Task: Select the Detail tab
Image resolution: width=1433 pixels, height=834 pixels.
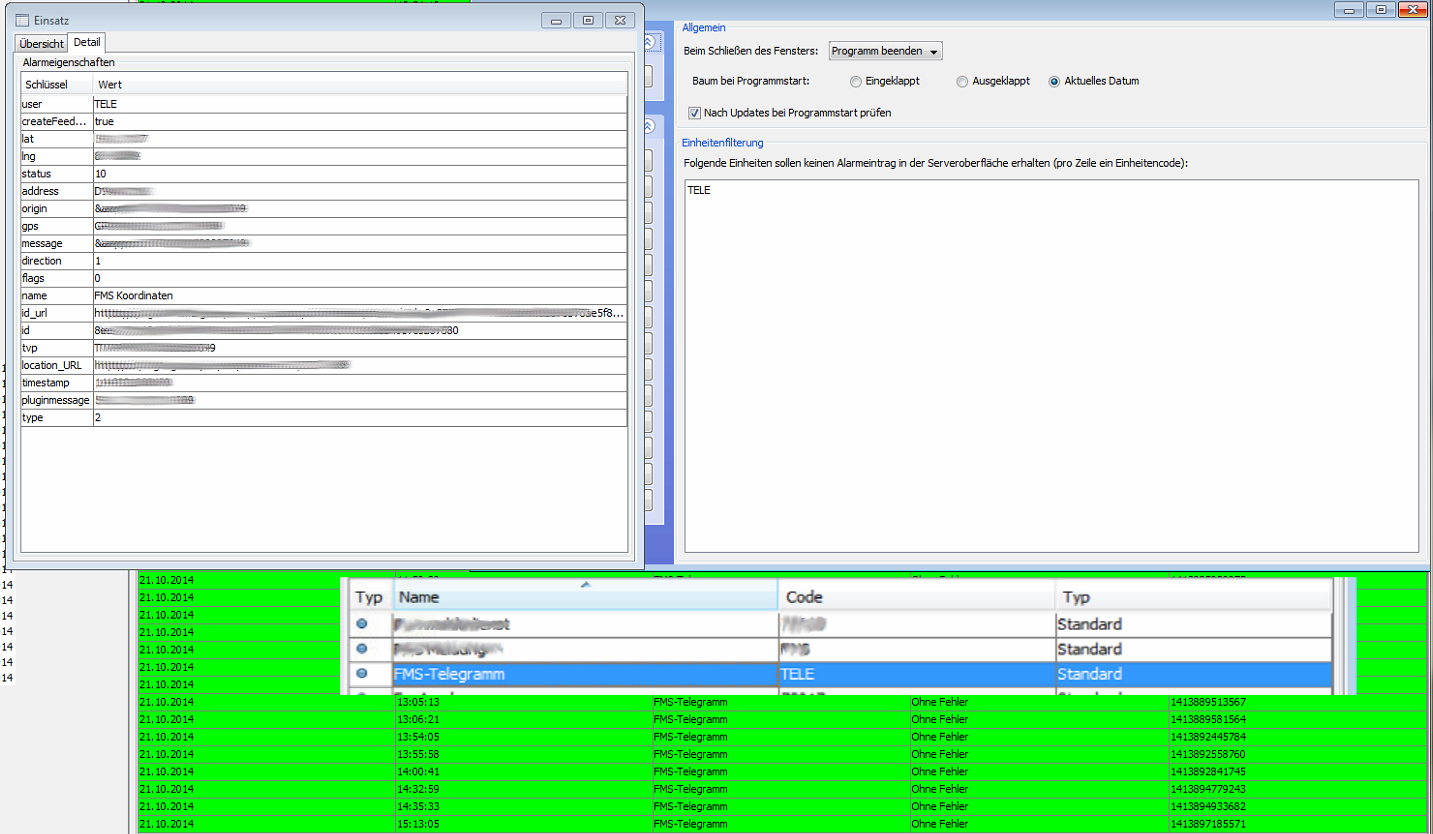Action: coord(87,43)
